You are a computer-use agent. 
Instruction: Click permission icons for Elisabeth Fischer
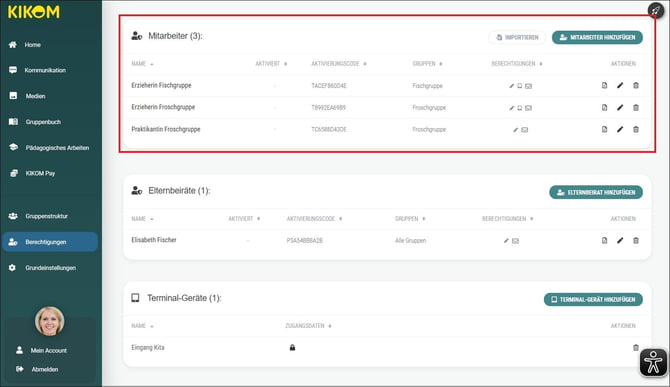(511, 241)
